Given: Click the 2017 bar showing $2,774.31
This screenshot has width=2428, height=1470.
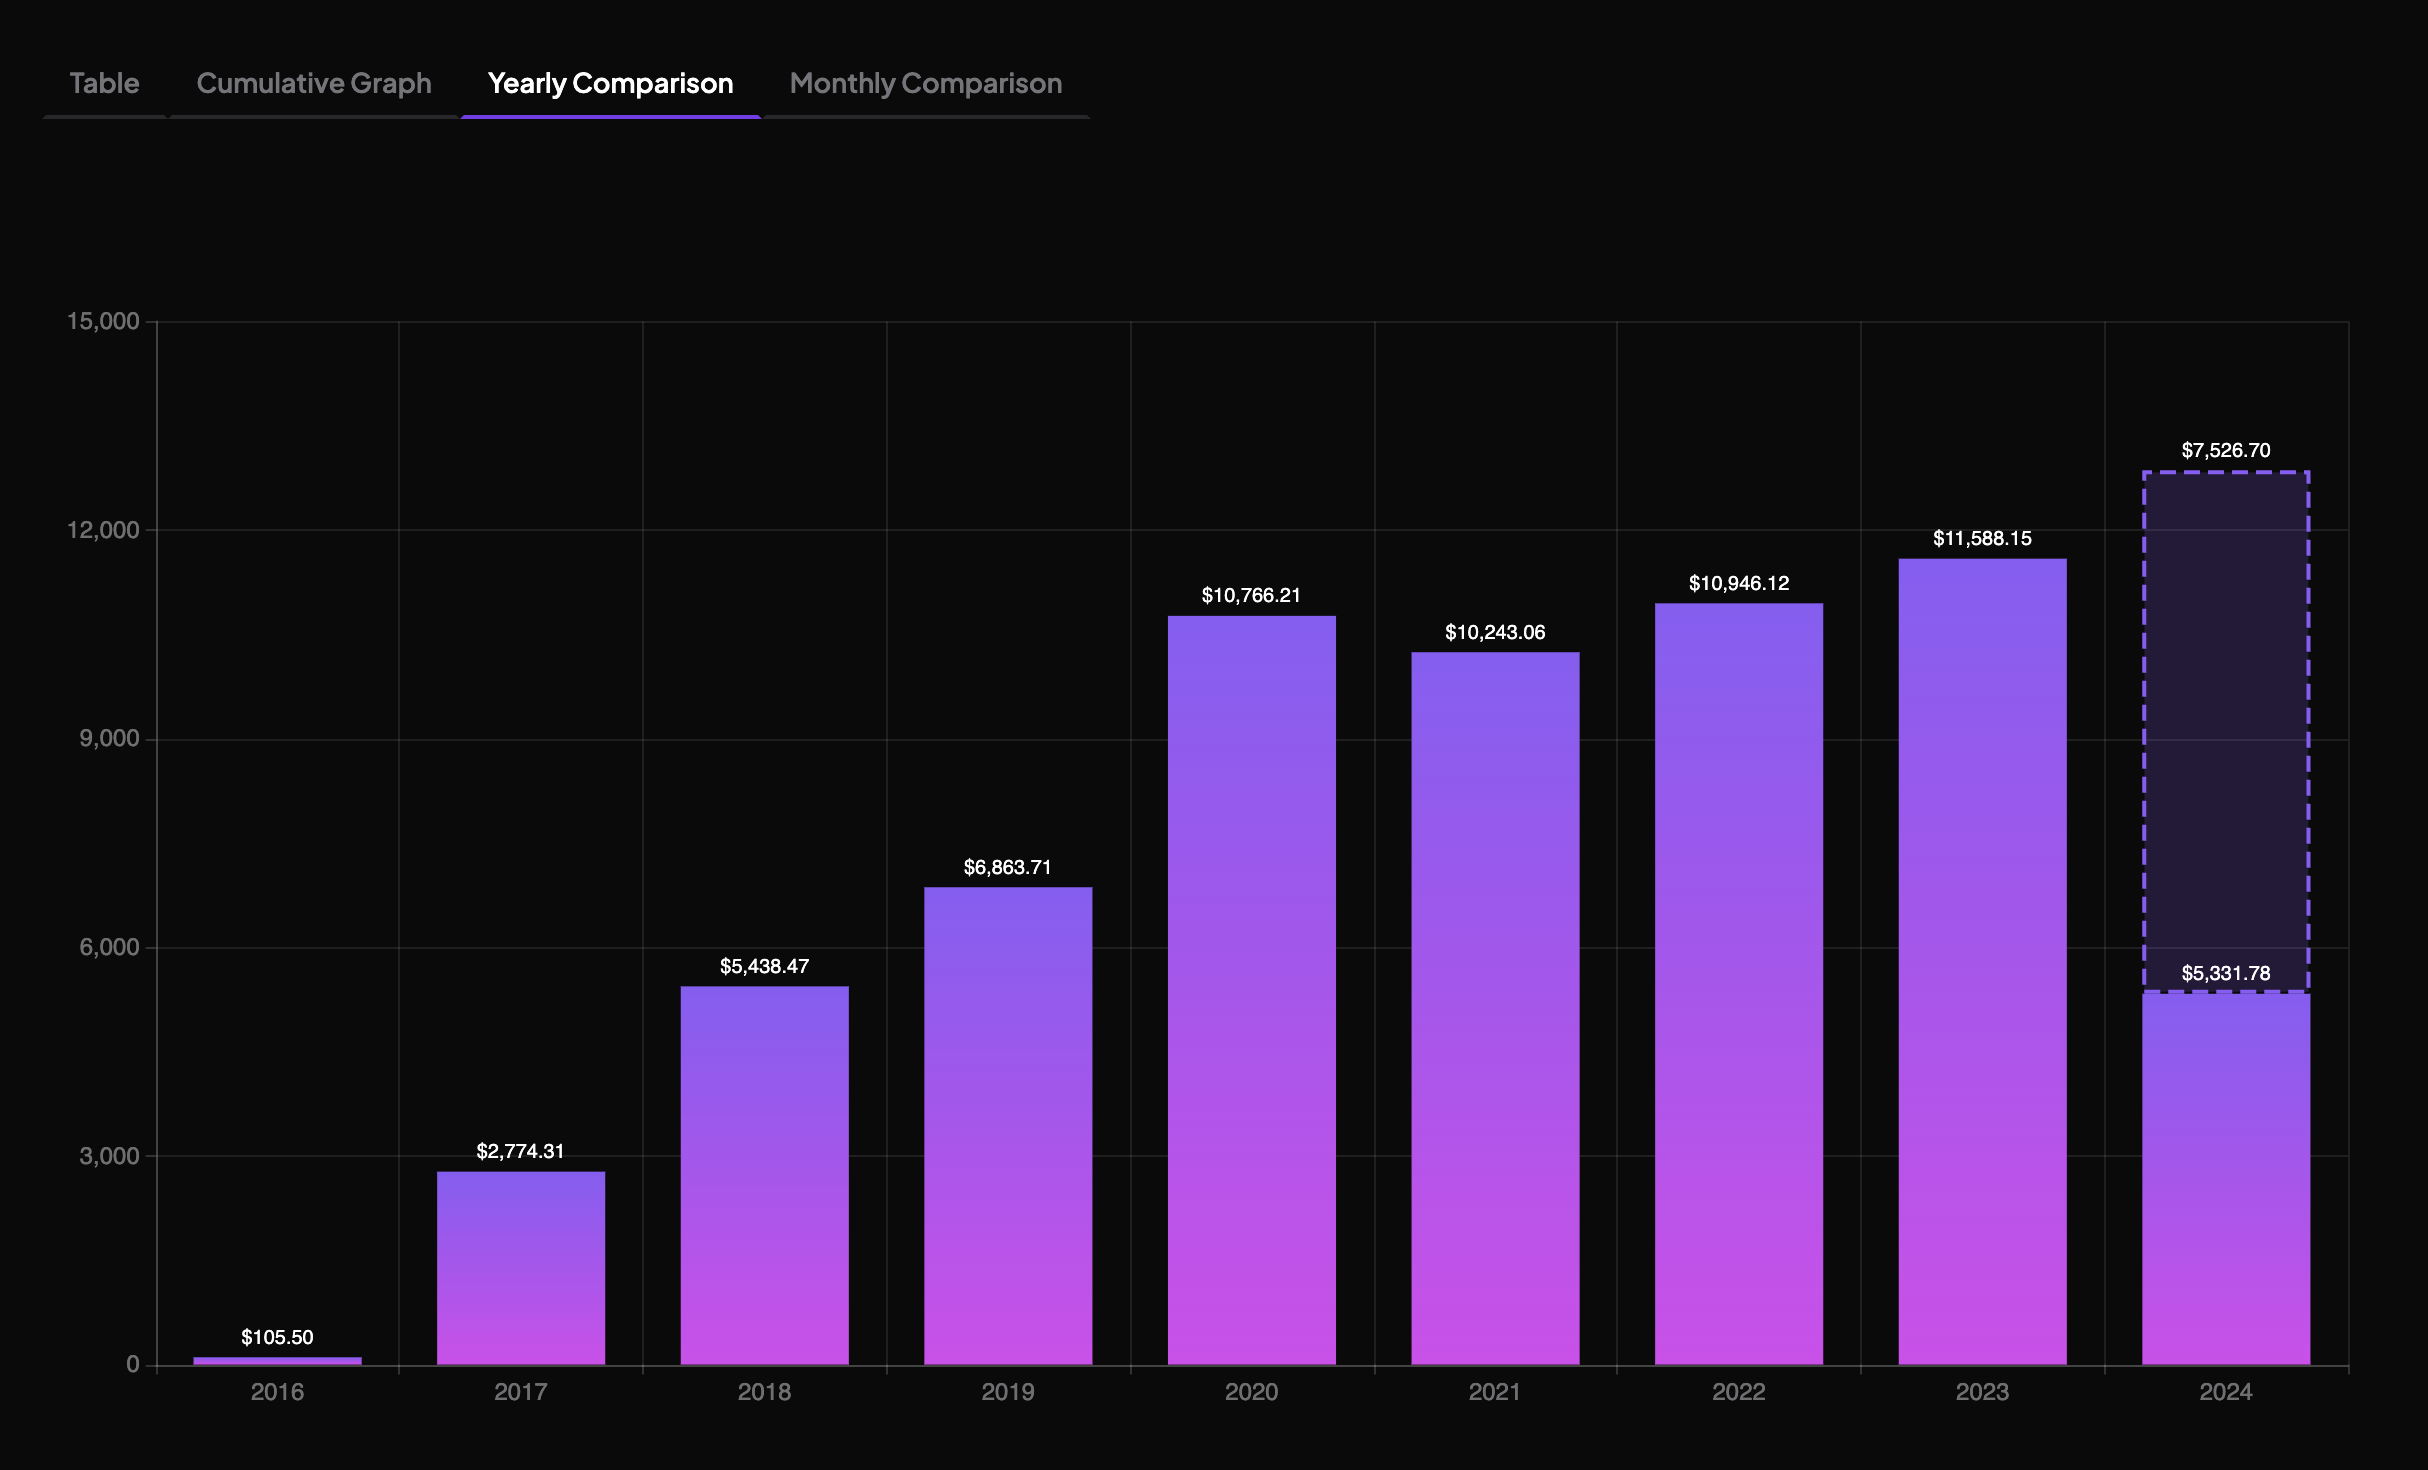Looking at the screenshot, I should click(520, 1267).
